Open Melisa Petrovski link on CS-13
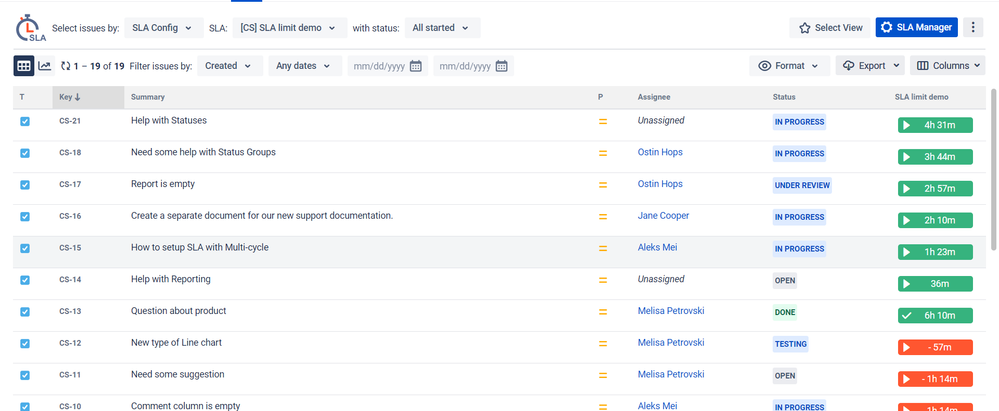 [671, 311]
